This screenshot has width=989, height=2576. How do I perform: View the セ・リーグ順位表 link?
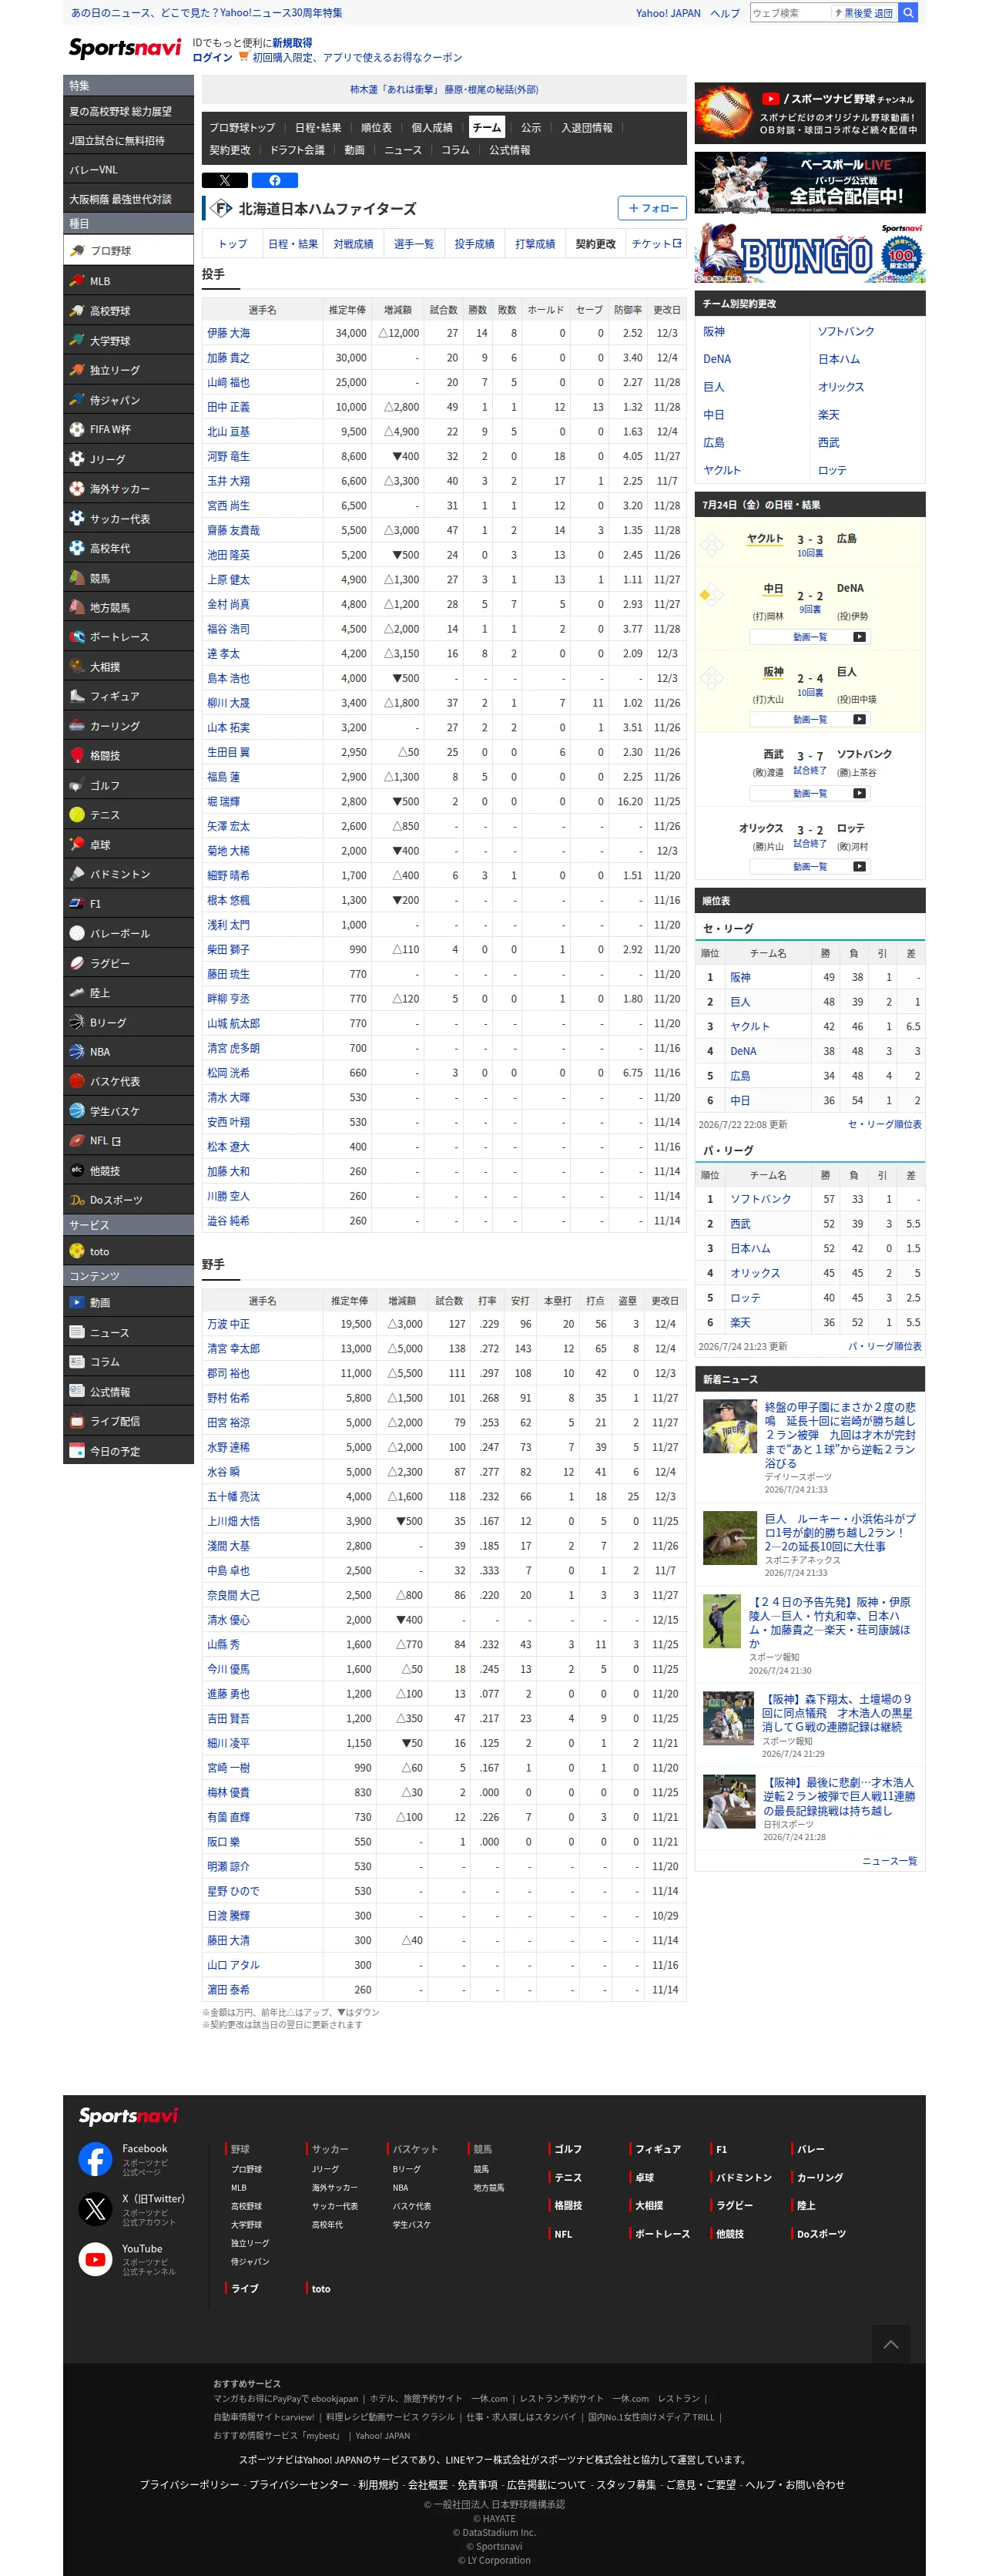pyautogui.click(x=884, y=1125)
